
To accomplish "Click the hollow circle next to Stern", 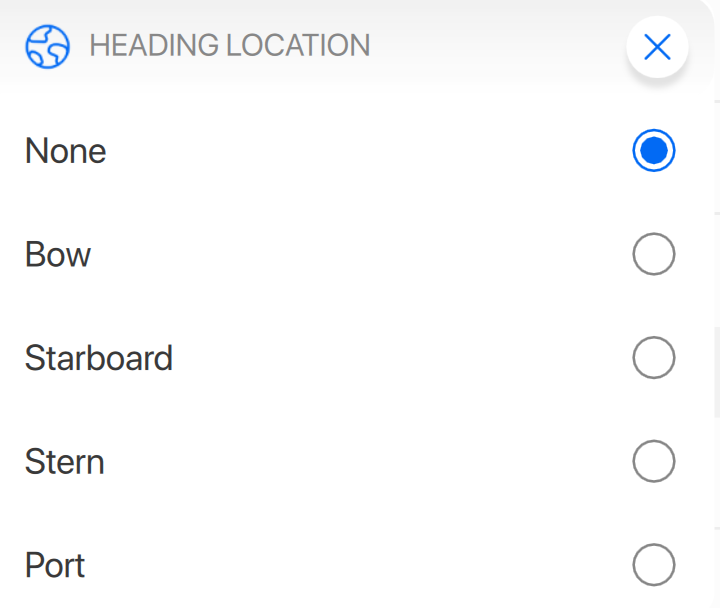I will pos(654,461).
